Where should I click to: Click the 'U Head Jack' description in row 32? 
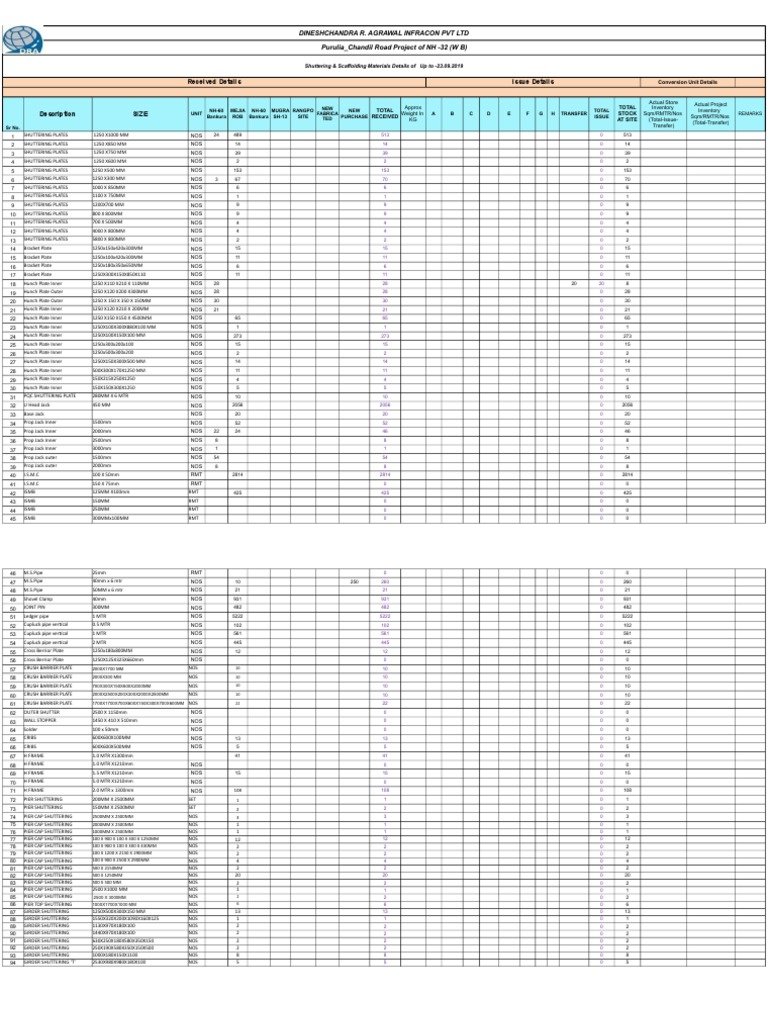point(57,405)
